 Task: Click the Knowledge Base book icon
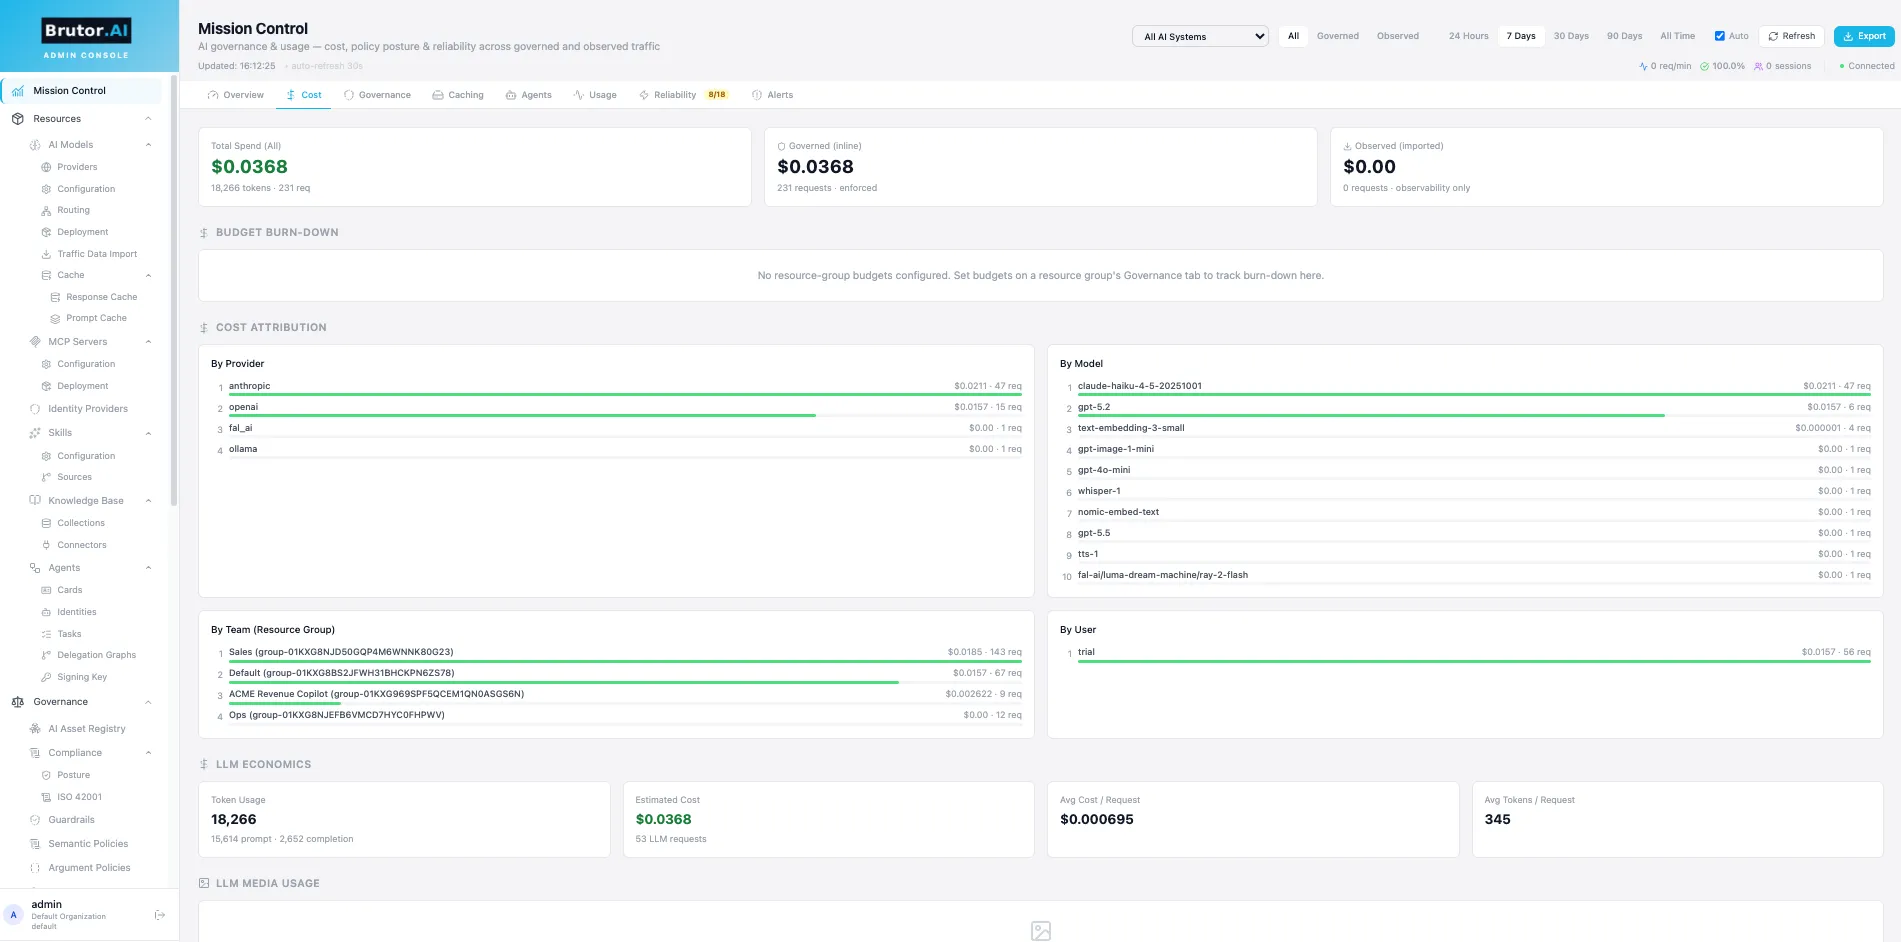[35, 501]
